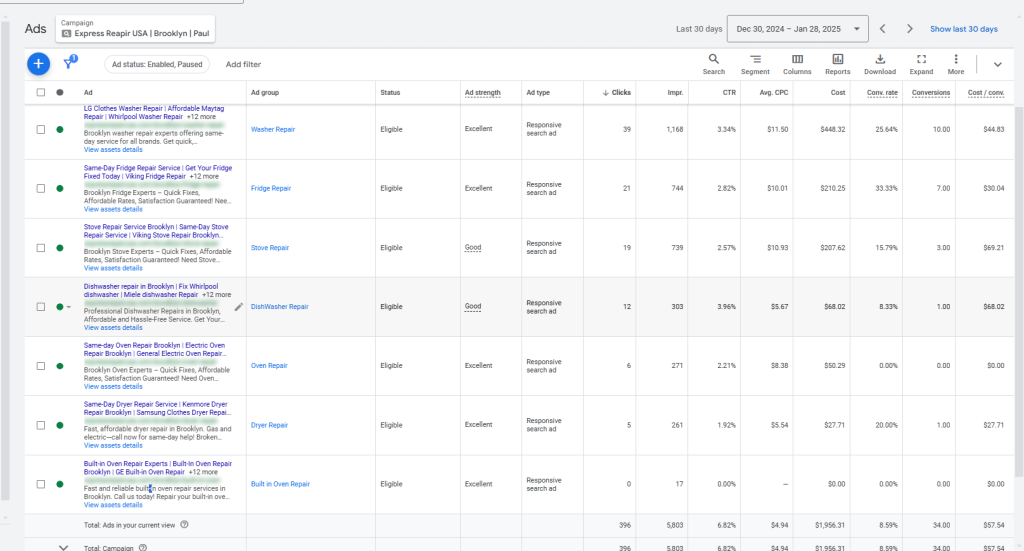Open the filter funnel icon
Viewport: 1024px width, 551px height.
71,64
